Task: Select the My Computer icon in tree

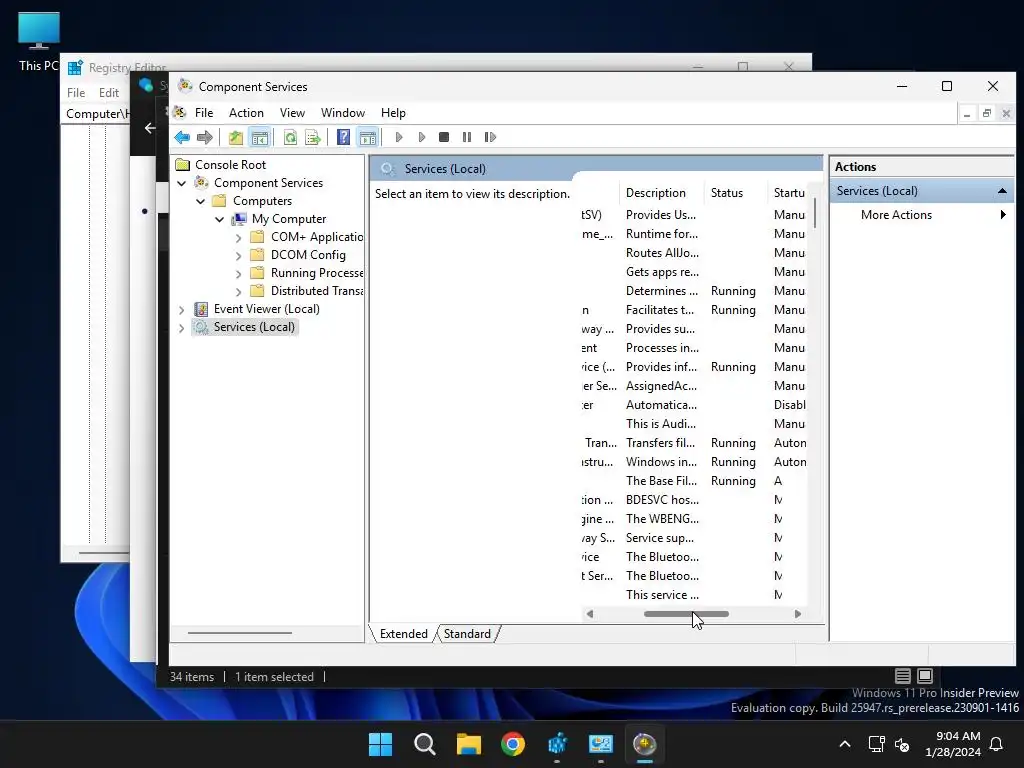Action: tap(240, 219)
